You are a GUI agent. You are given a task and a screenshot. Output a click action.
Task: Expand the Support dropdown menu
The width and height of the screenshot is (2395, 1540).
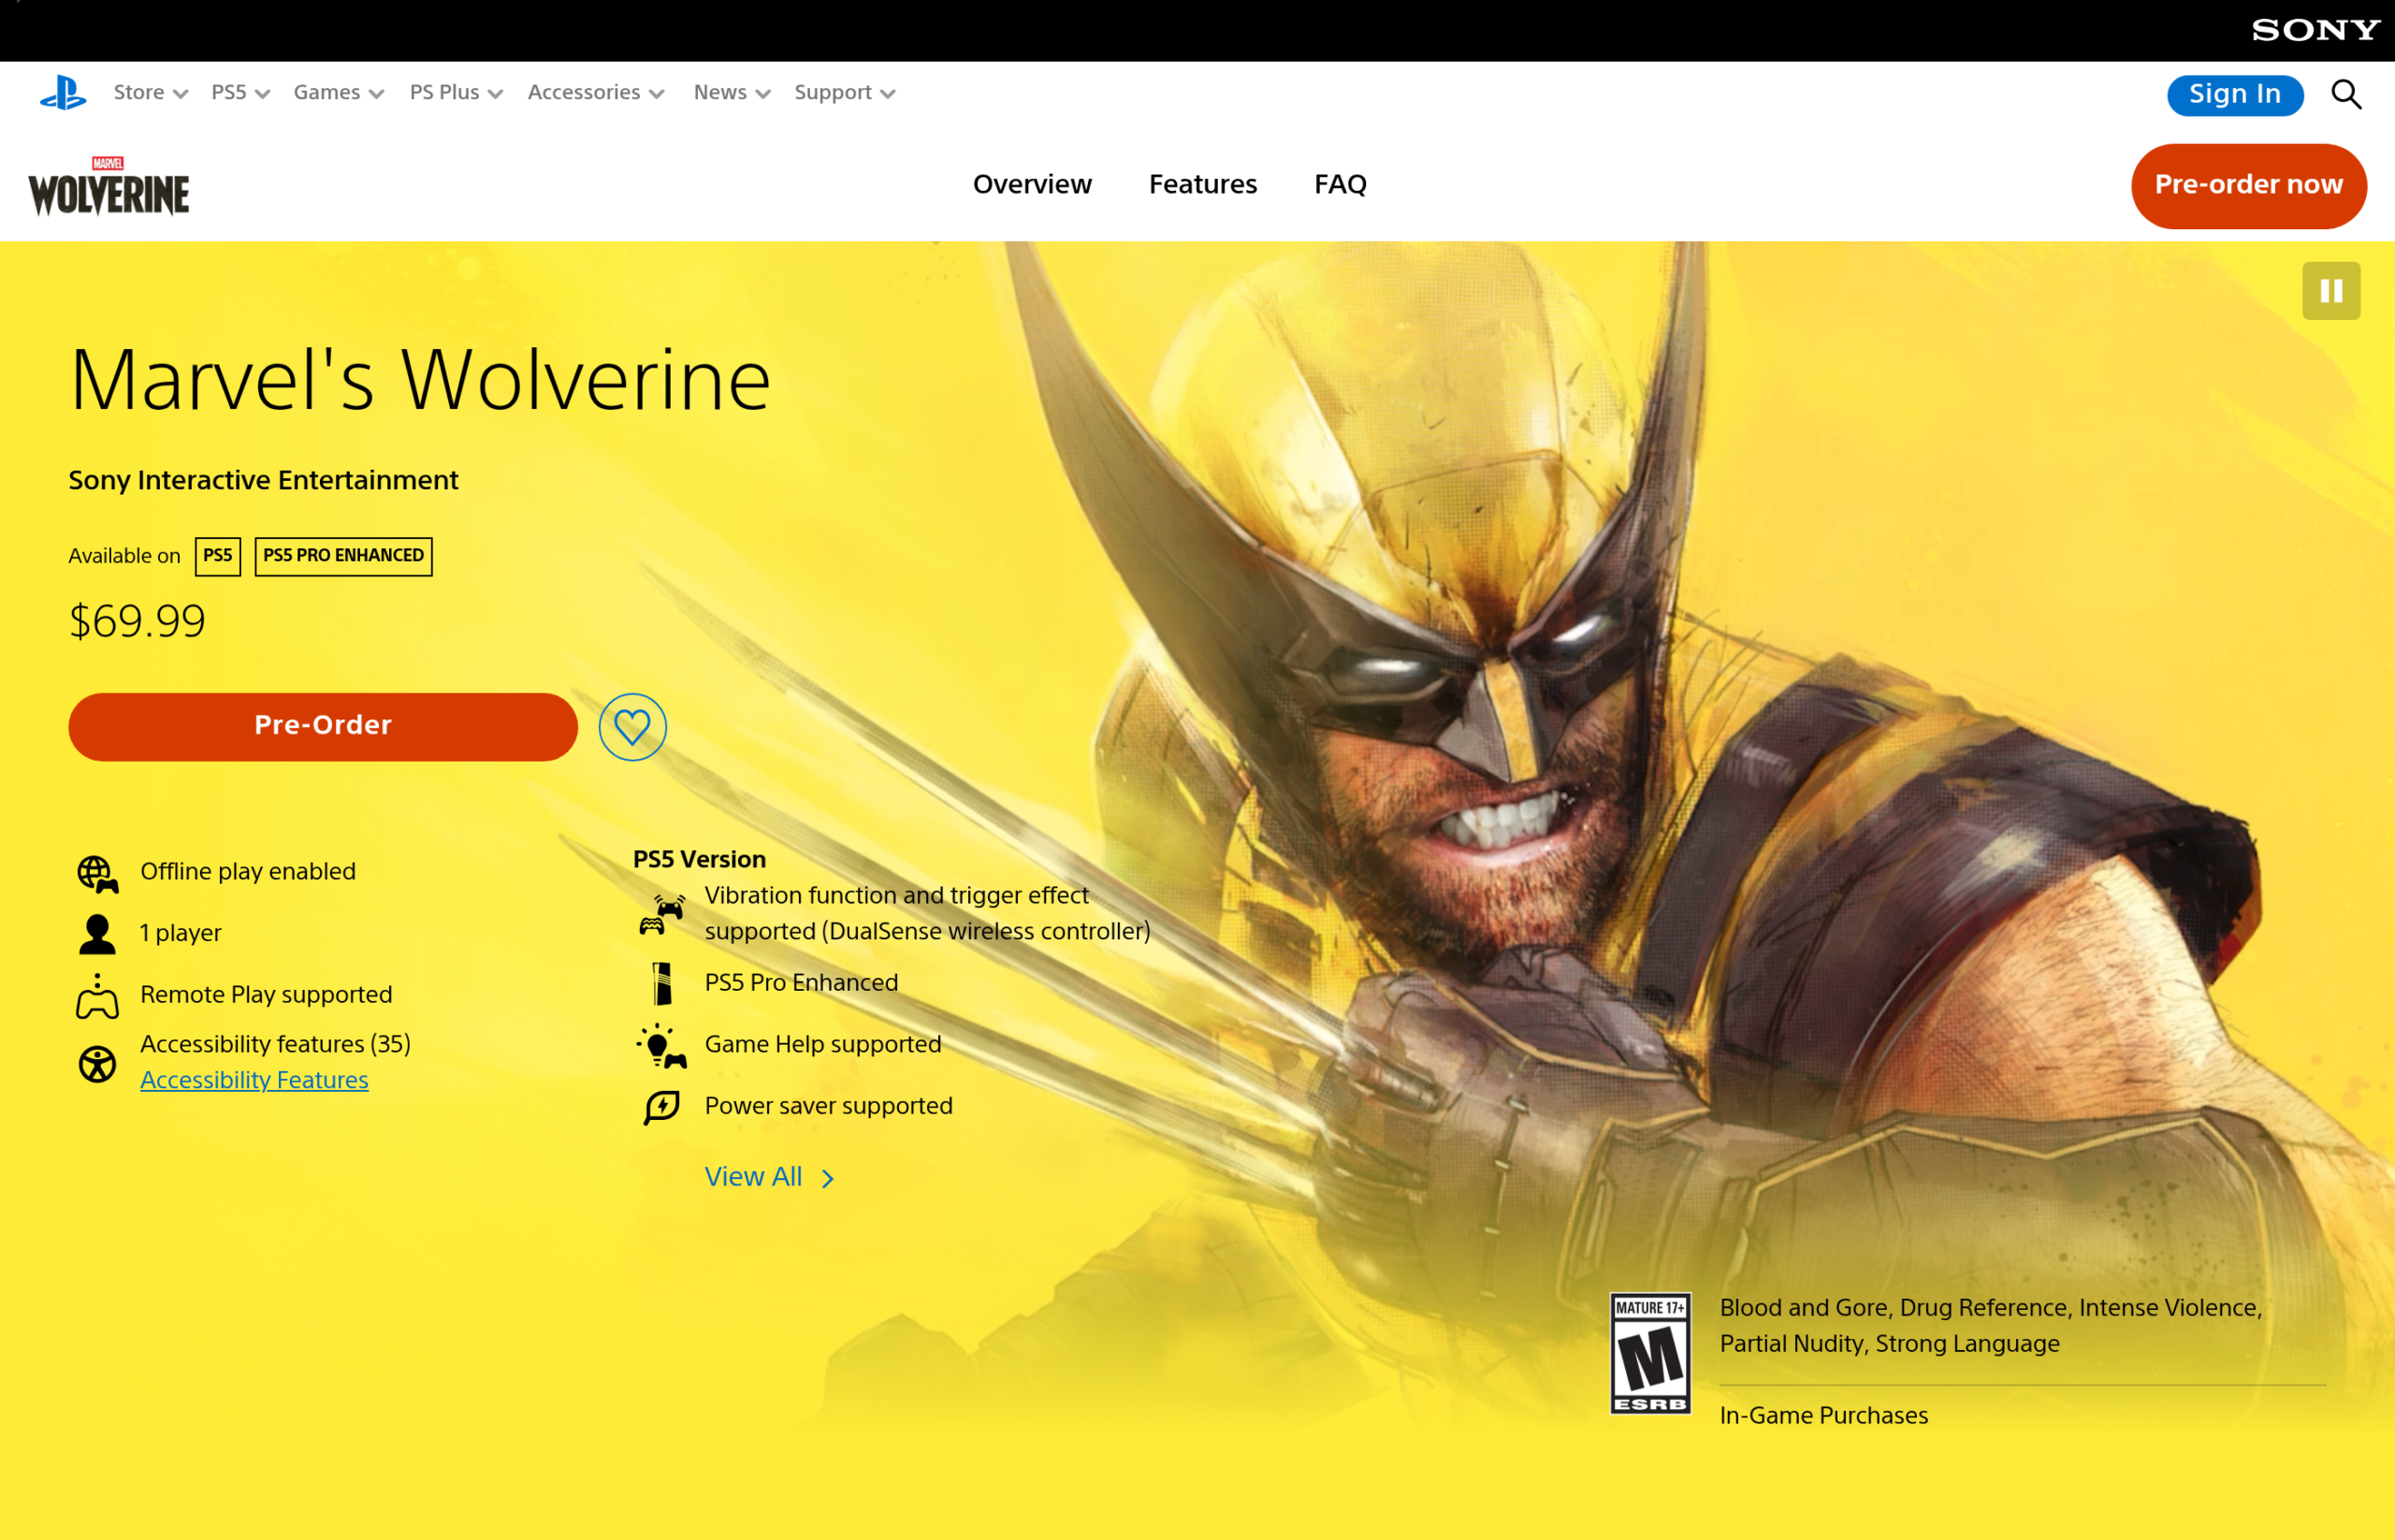pyautogui.click(x=844, y=93)
